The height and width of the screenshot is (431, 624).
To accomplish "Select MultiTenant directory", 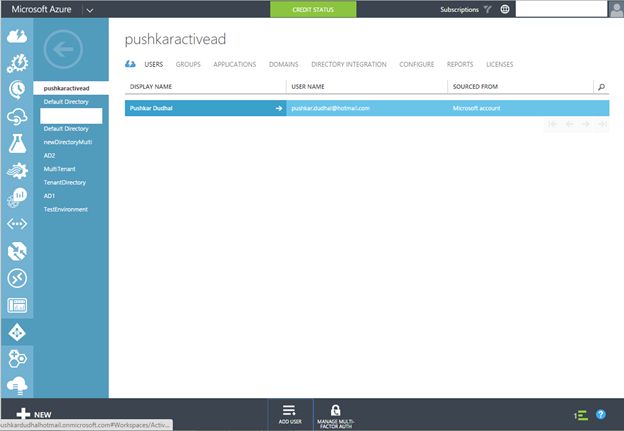I will pyautogui.click(x=59, y=169).
